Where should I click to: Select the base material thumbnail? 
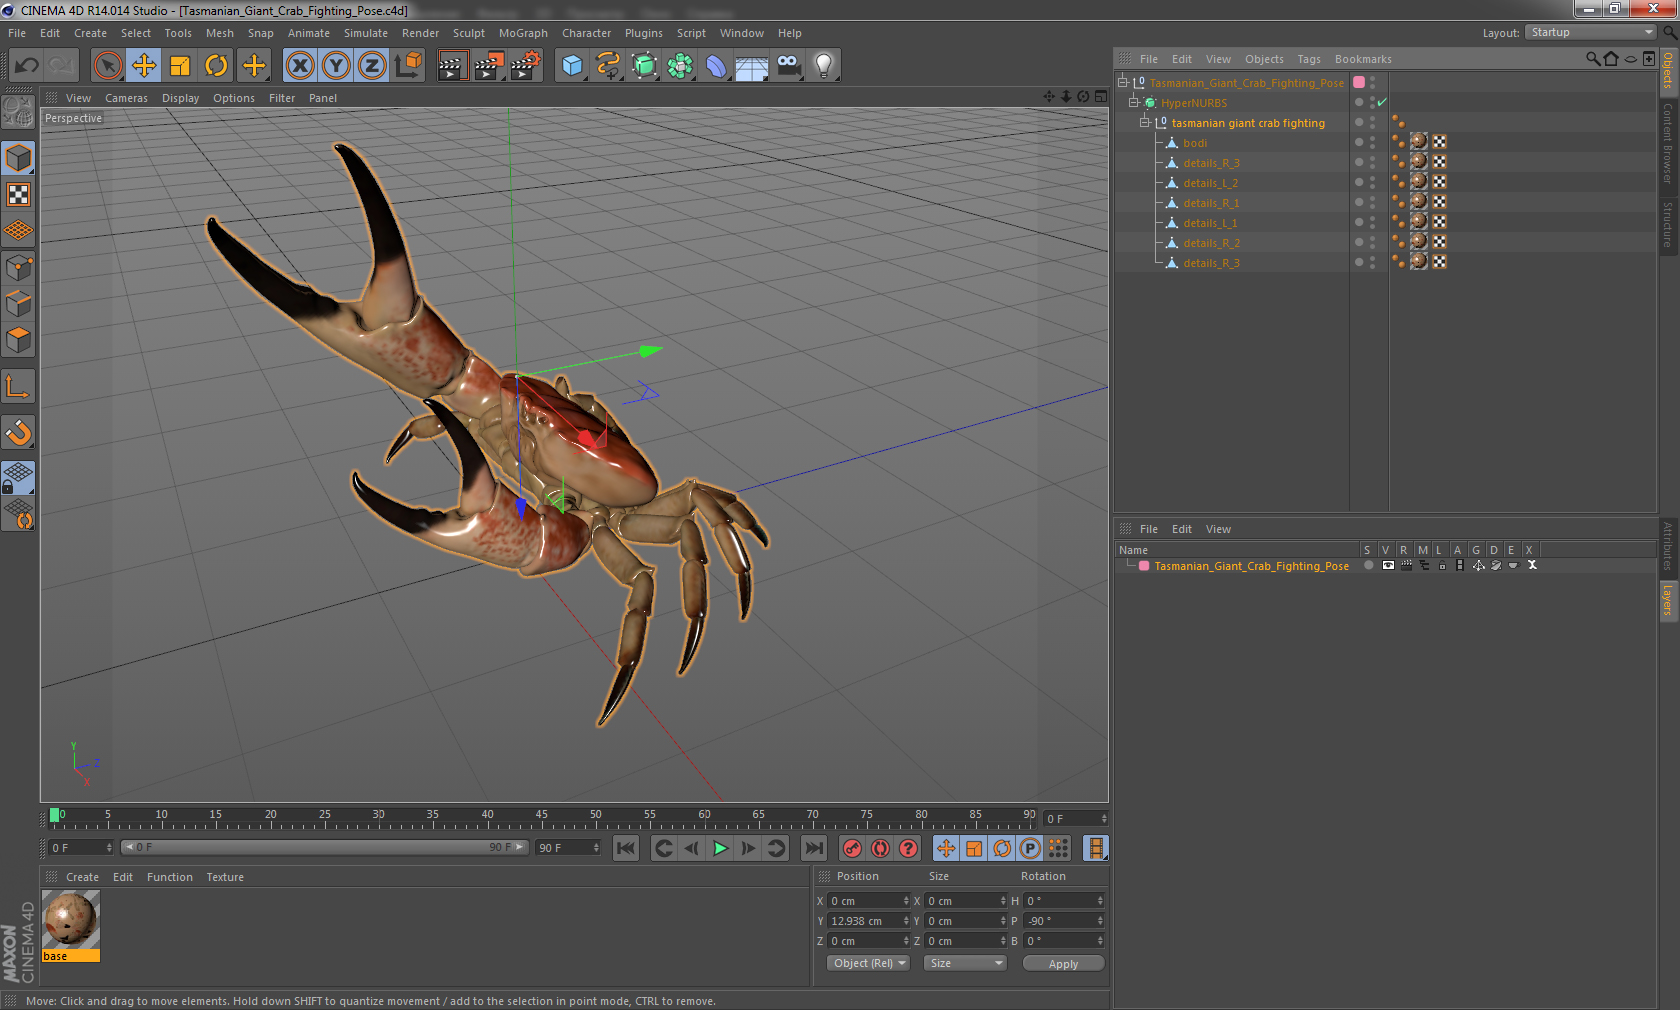click(71, 920)
